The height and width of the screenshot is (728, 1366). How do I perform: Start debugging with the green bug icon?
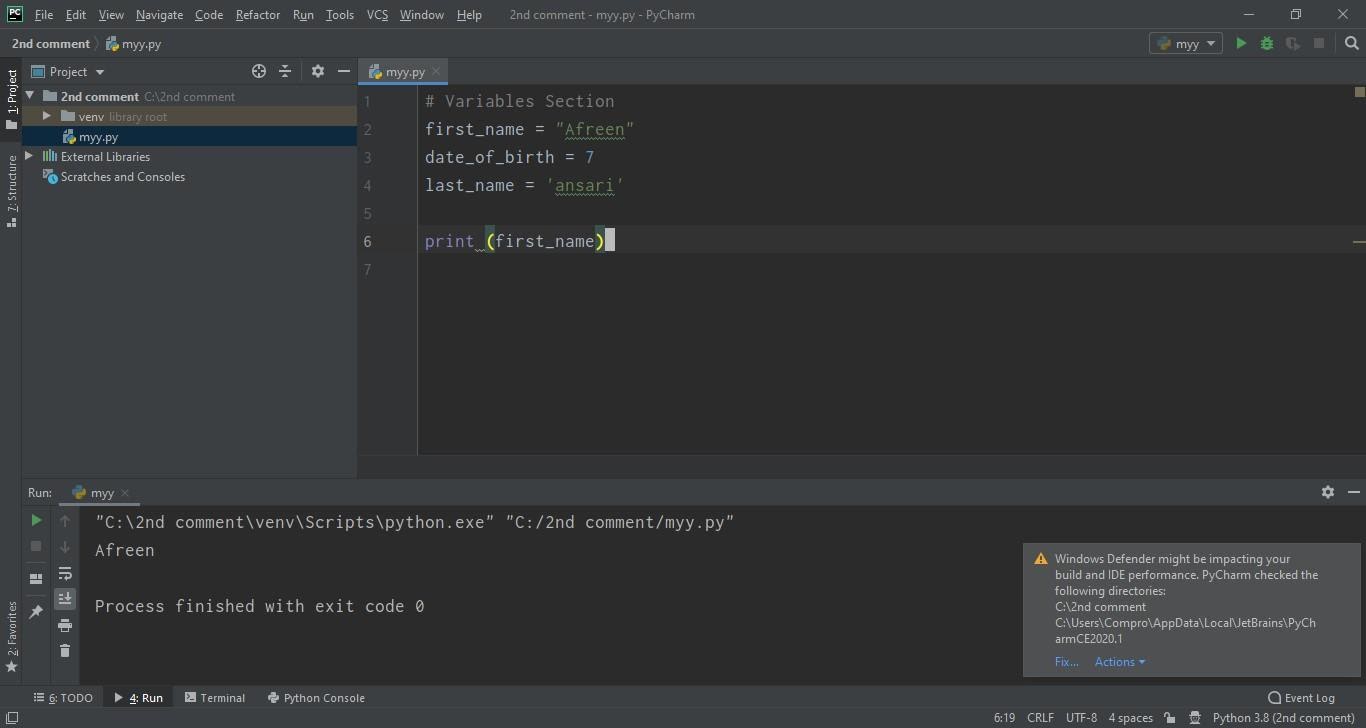[1267, 43]
